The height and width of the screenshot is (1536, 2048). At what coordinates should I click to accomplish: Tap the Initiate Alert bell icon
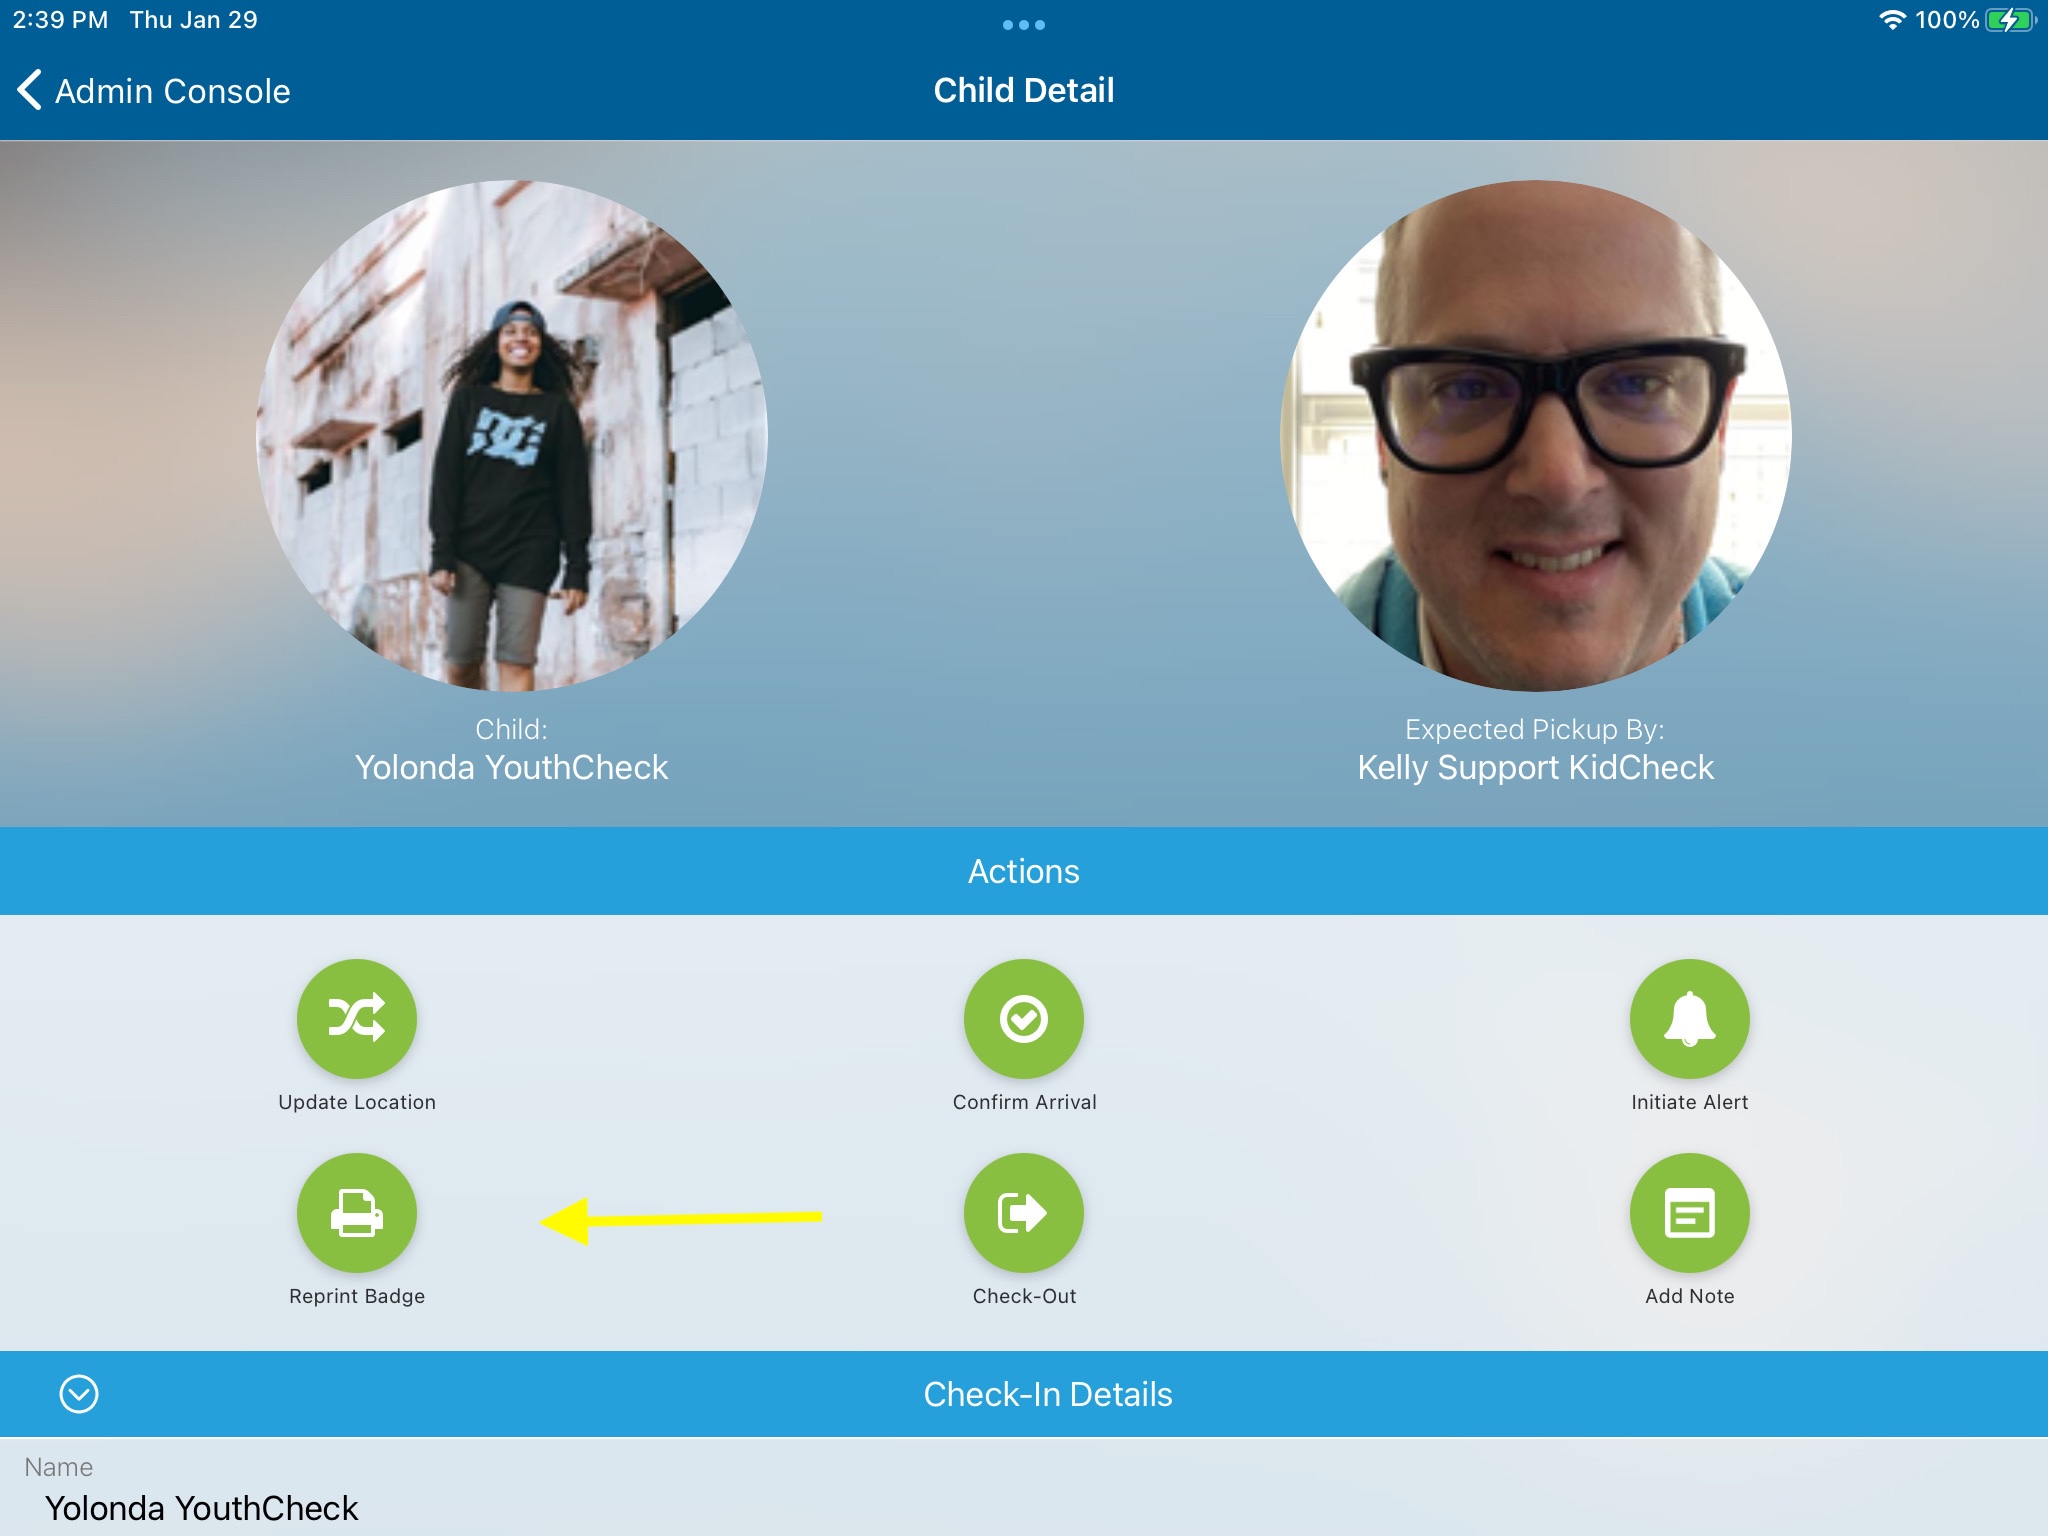(1689, 1018)
